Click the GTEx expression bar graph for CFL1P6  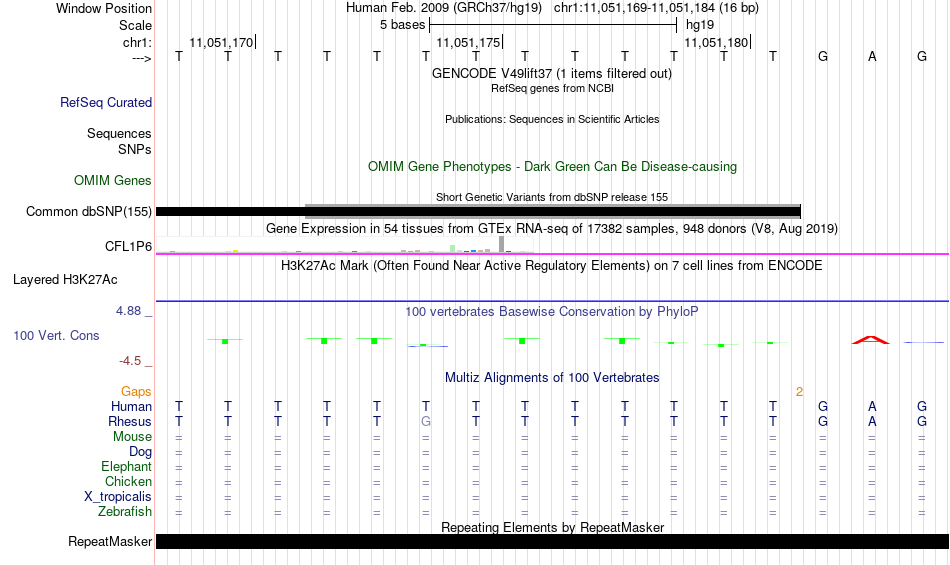point(345,245)
